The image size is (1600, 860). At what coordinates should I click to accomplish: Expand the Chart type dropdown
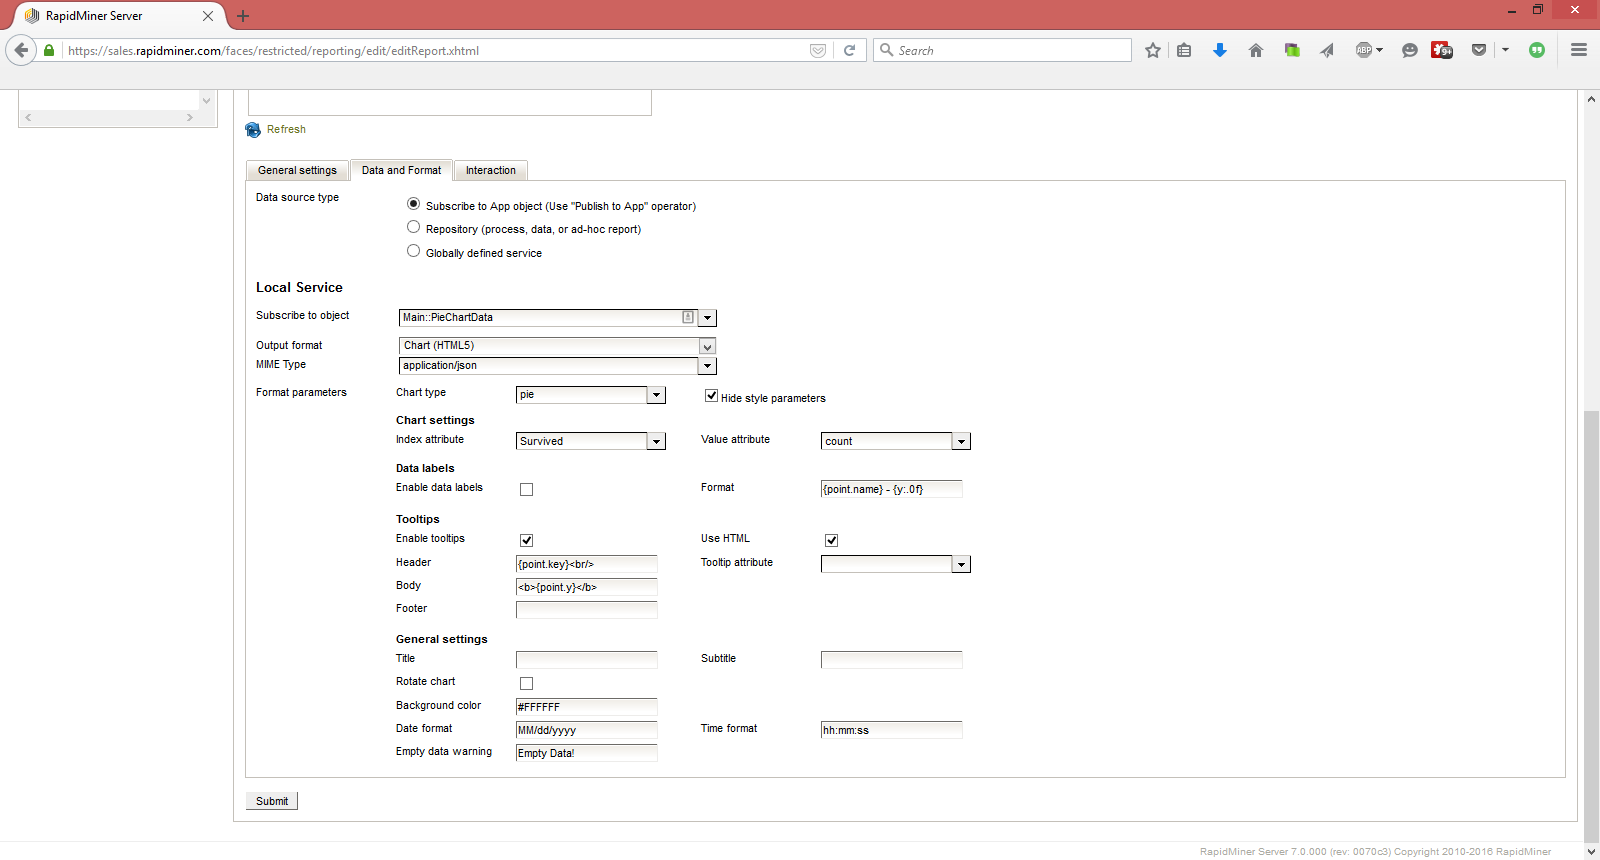pyautogui.click(x=656, y=395)
